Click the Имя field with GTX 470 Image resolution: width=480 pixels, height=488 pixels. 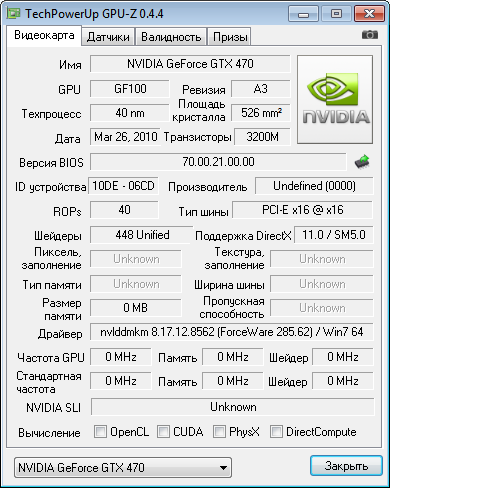(x=190, y=64)
